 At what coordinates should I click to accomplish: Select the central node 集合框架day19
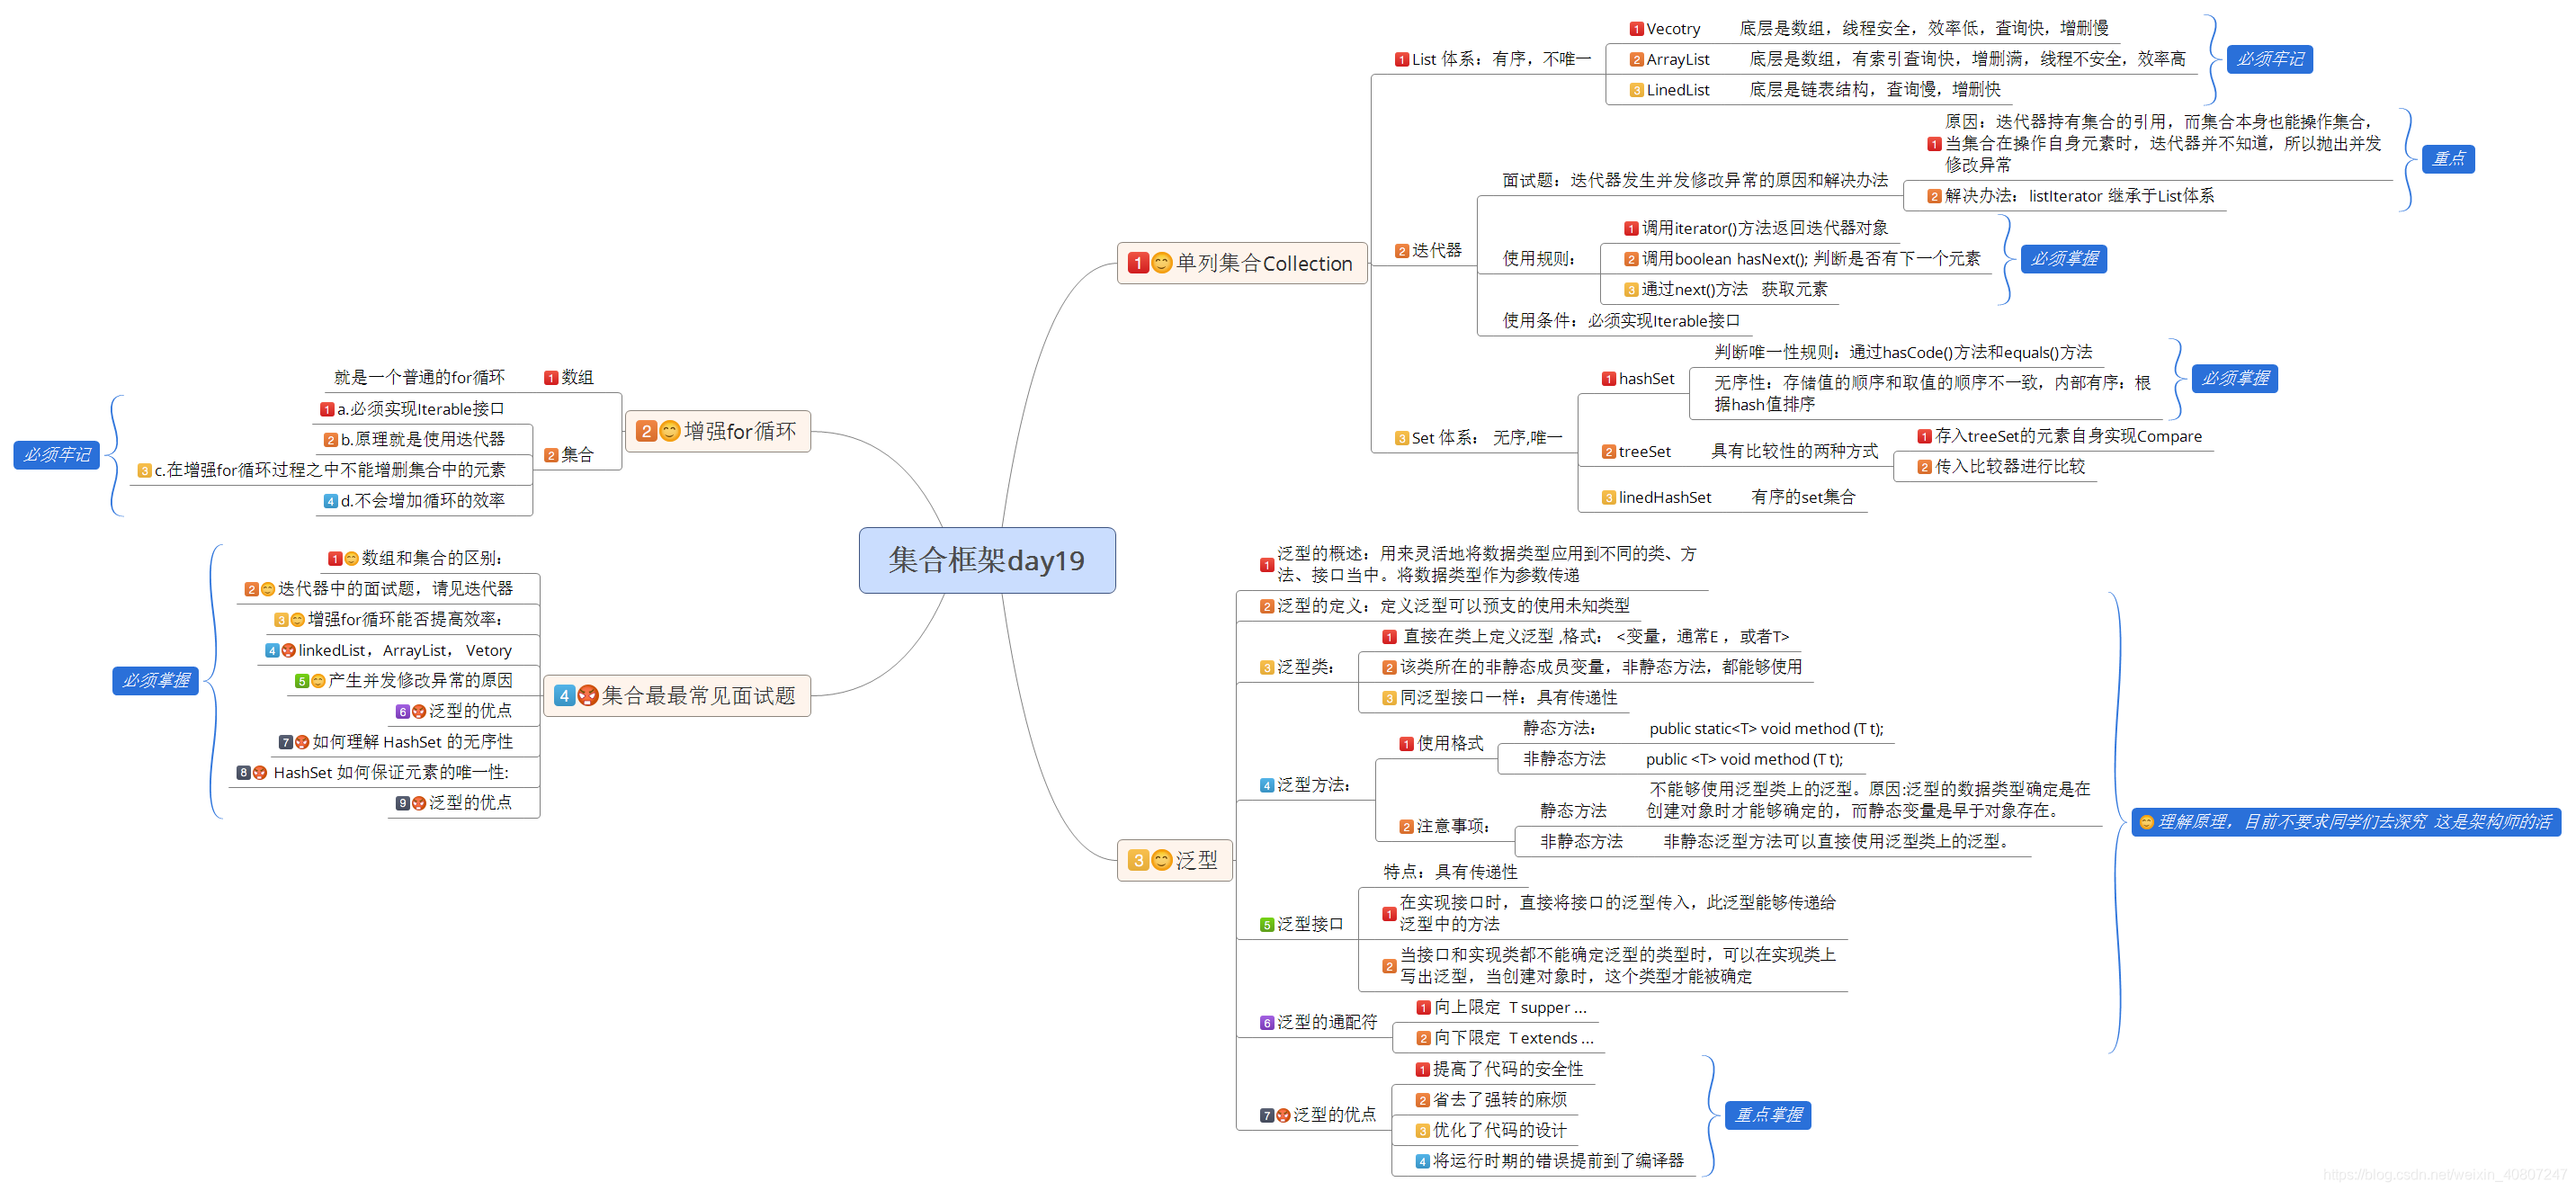[986, 560]
